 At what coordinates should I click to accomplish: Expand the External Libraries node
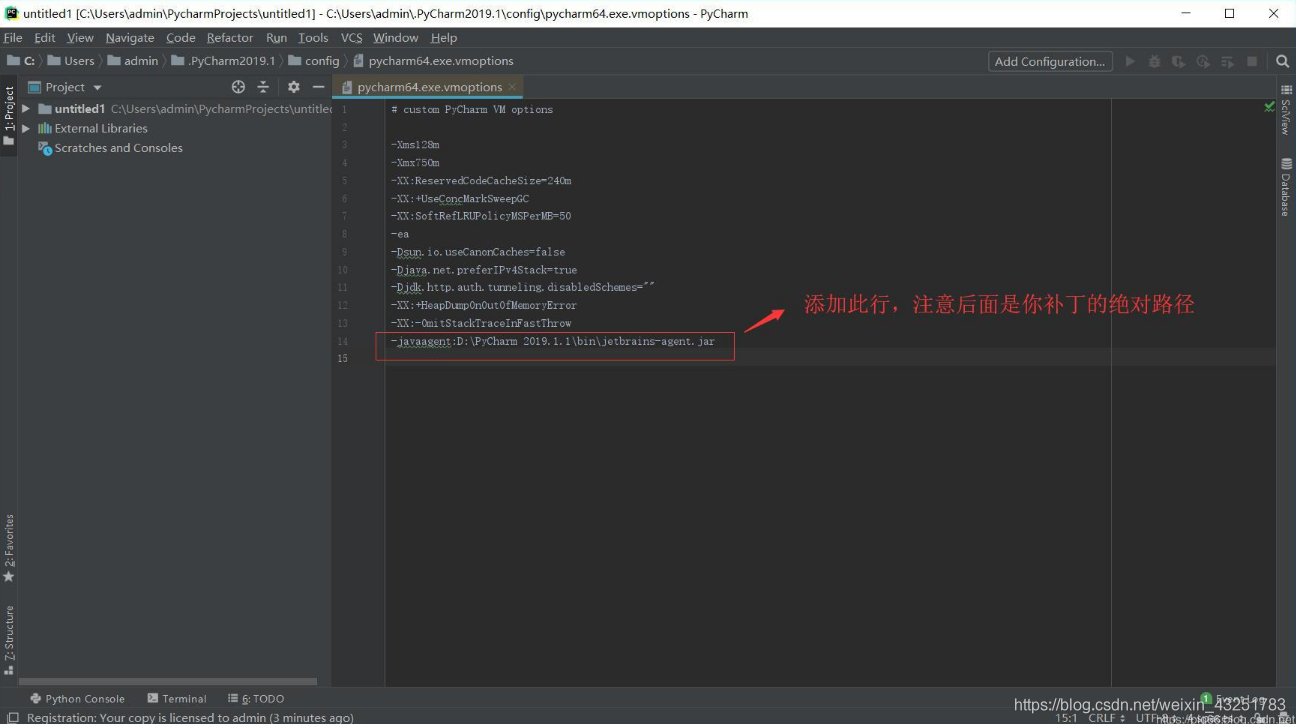click(x=26, y=128)
